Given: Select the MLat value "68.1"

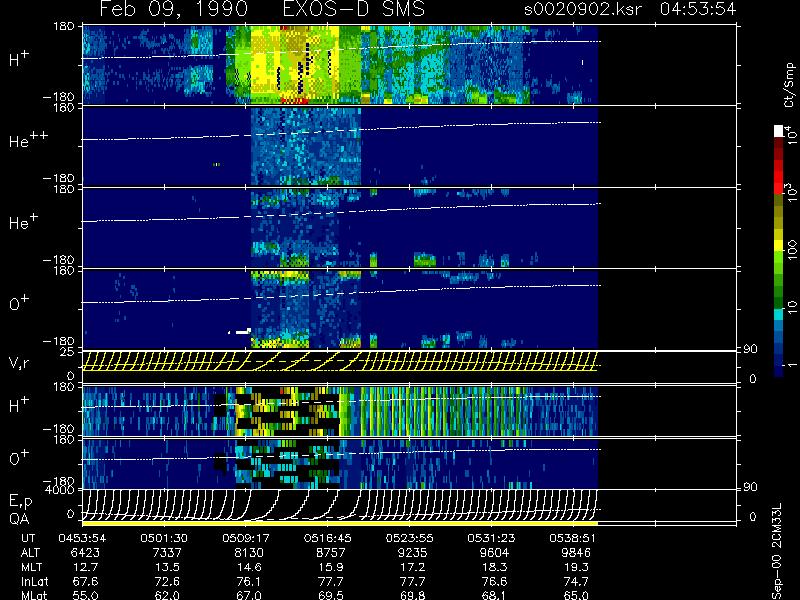Looking at the screenshot, I should pos(494,595).
